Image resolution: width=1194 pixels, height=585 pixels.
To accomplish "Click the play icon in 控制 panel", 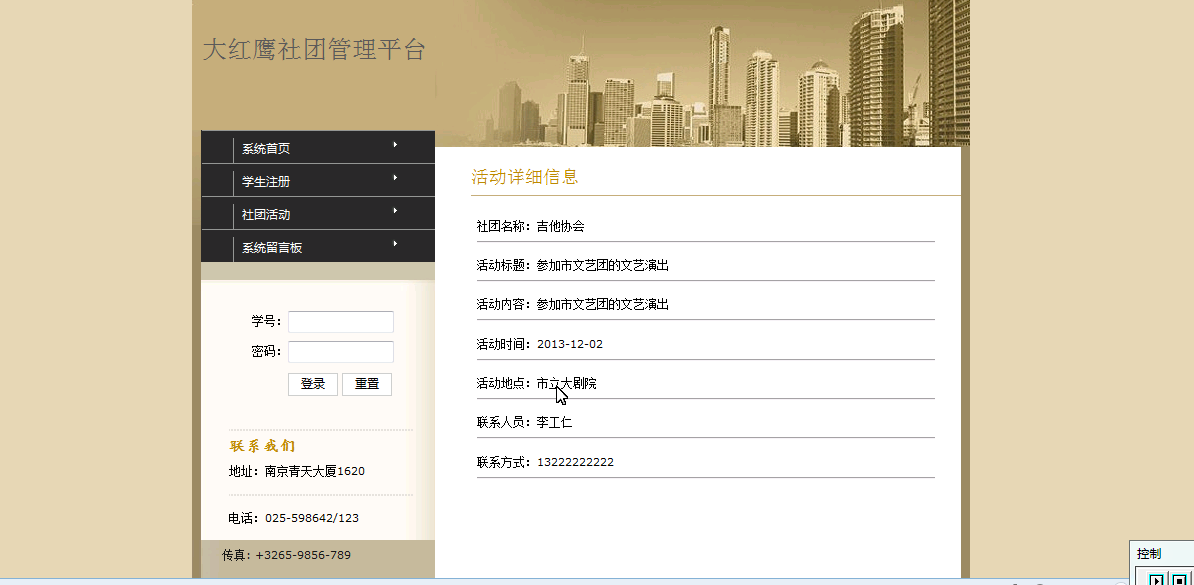I will click(x=1156, y=578).
